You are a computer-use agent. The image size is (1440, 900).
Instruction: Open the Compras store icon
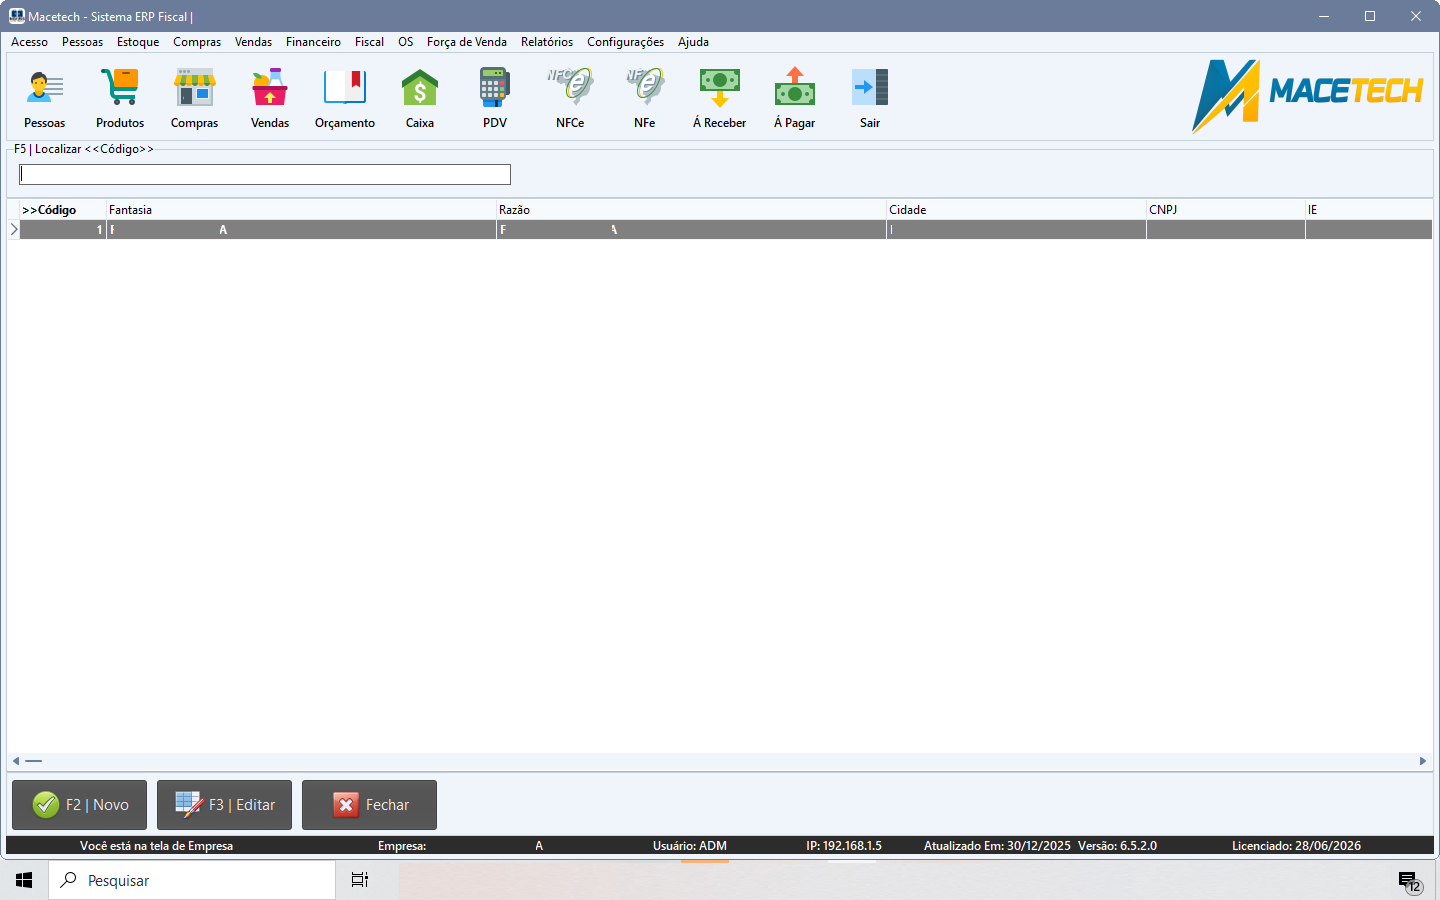pyautogui.click(x=194, y=89)
